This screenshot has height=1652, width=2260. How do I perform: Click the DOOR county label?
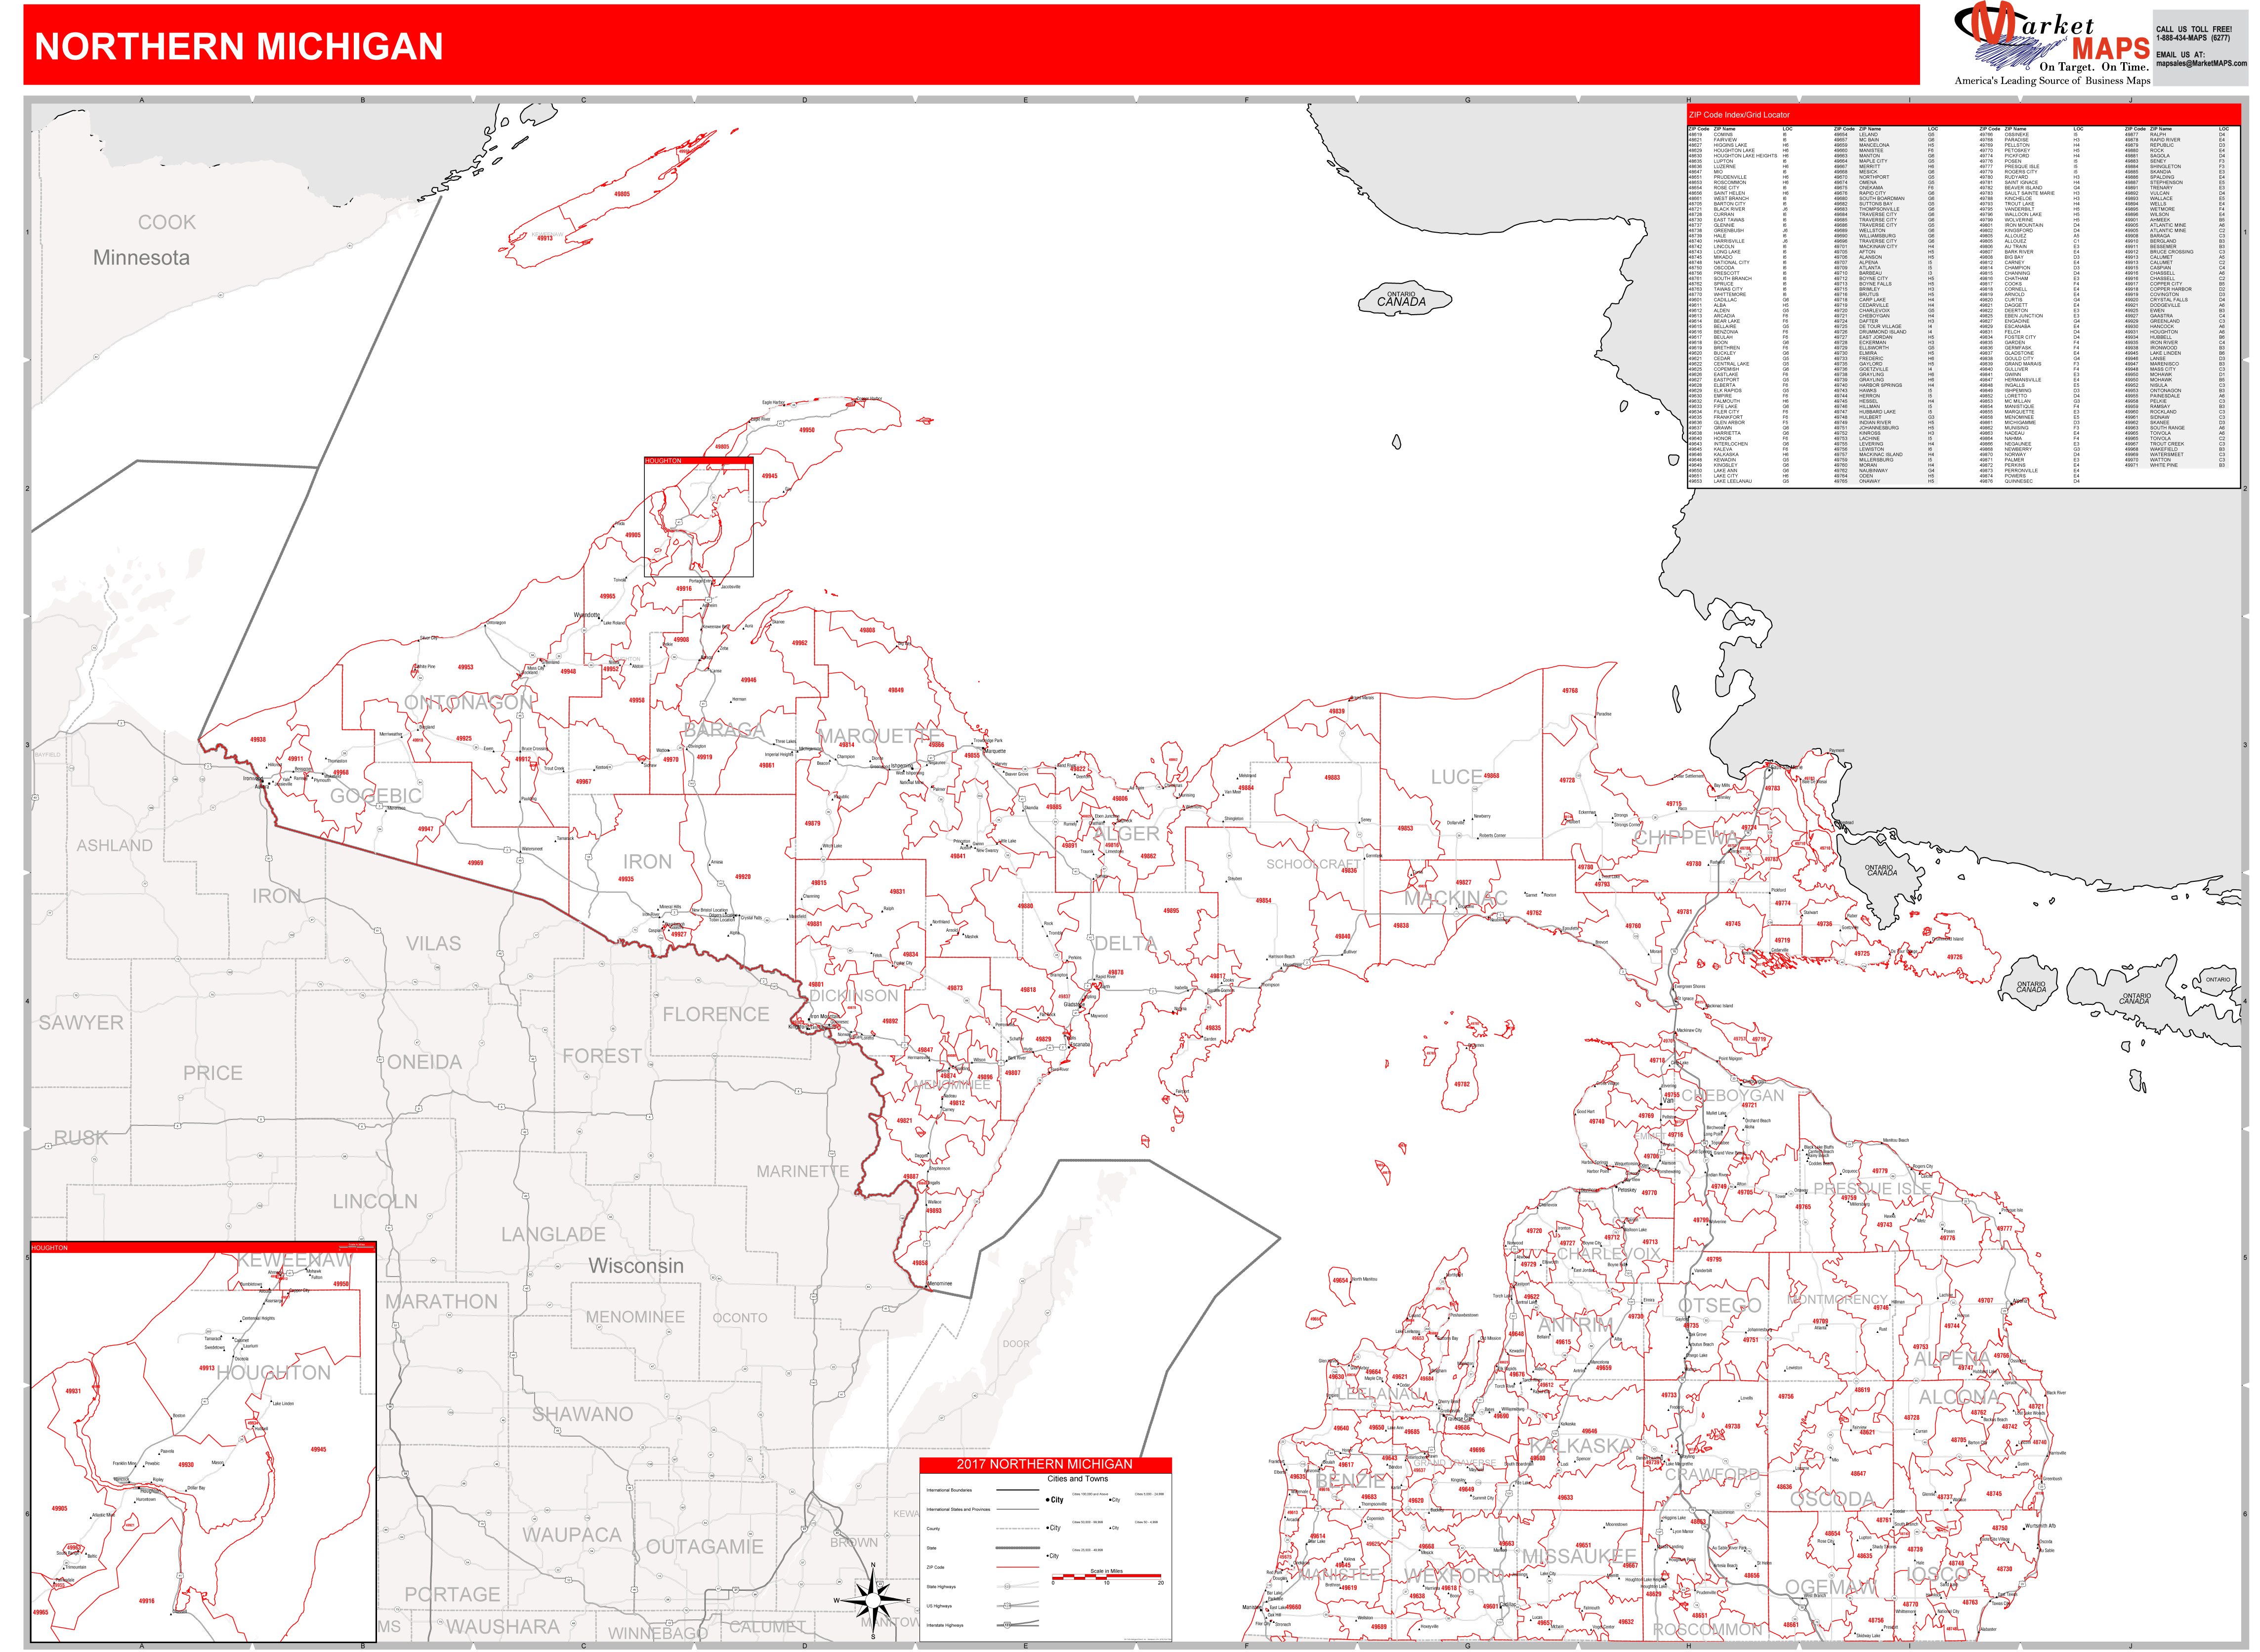tap(1016, 1344)
